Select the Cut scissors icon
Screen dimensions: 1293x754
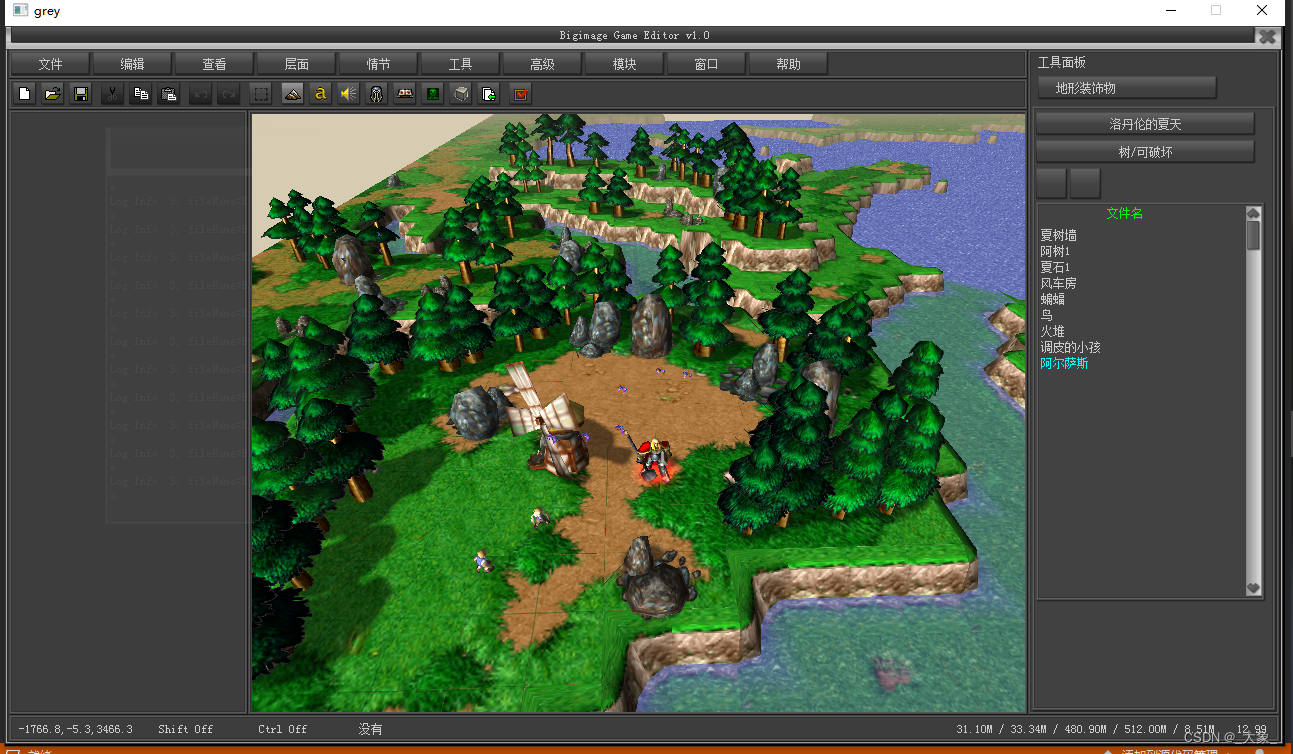[x=113, y=94]
